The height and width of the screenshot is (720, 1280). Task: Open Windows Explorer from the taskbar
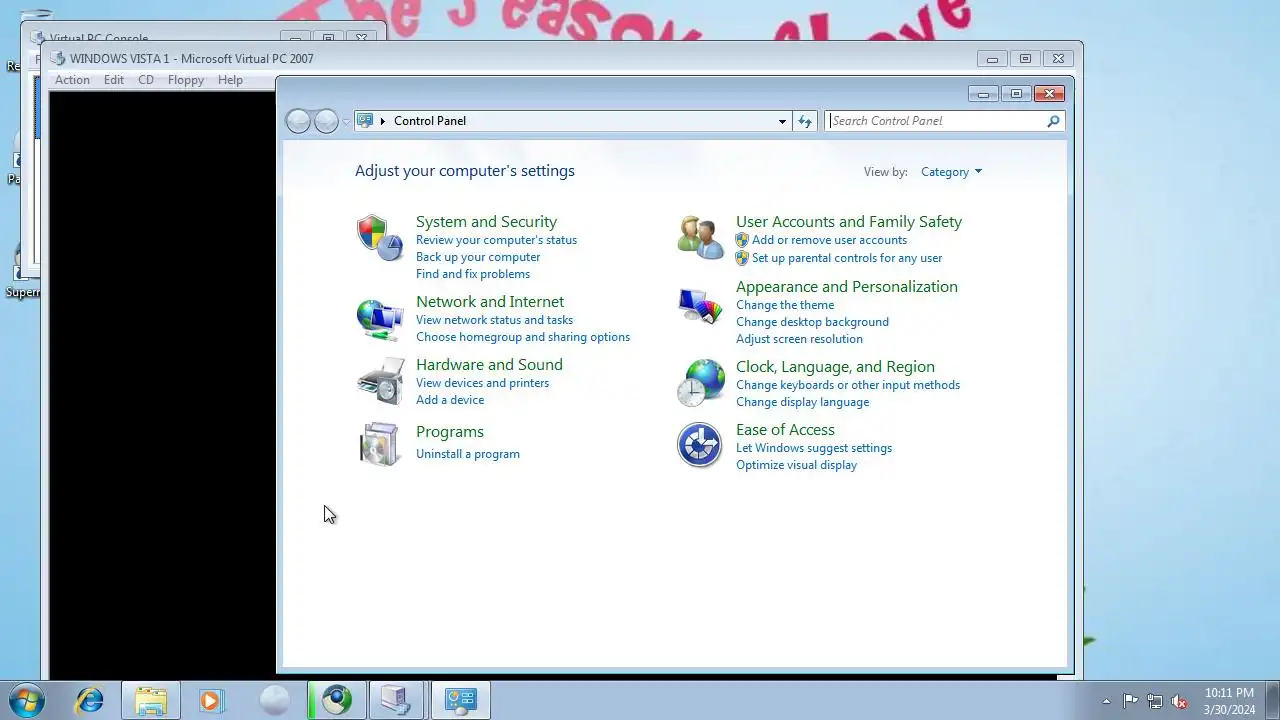pos(151,700)
